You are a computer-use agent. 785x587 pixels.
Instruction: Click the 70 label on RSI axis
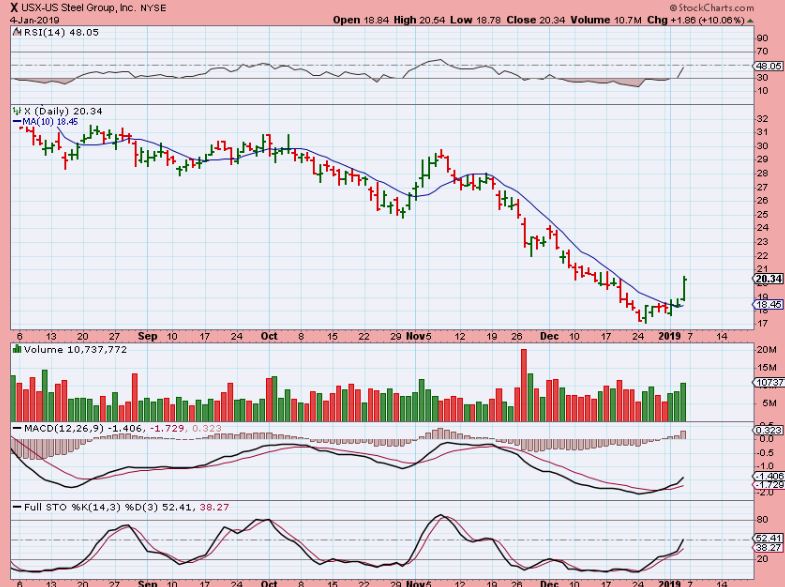(x=762, y=52)
